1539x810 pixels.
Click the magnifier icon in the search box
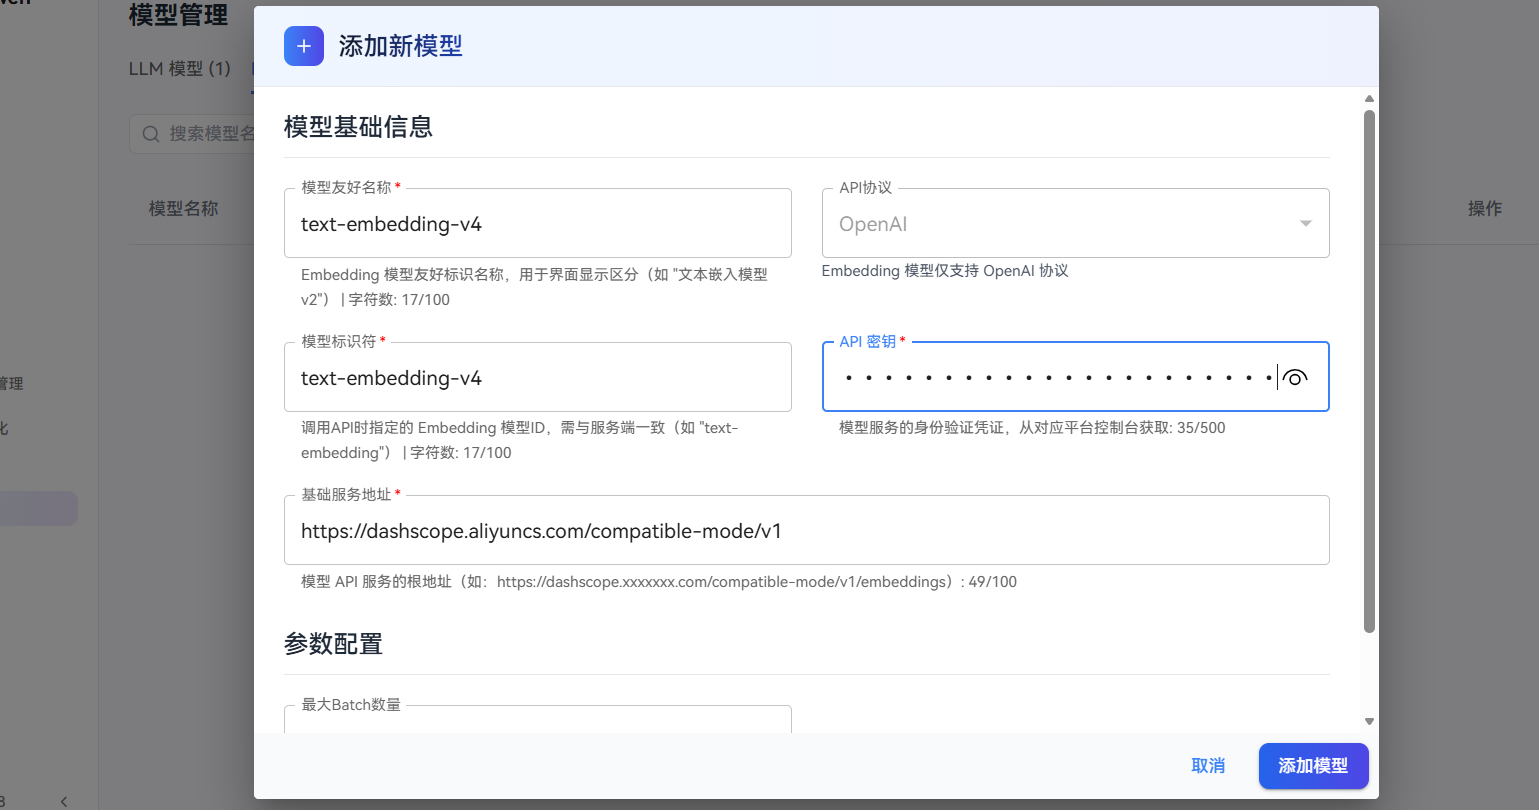150,133
